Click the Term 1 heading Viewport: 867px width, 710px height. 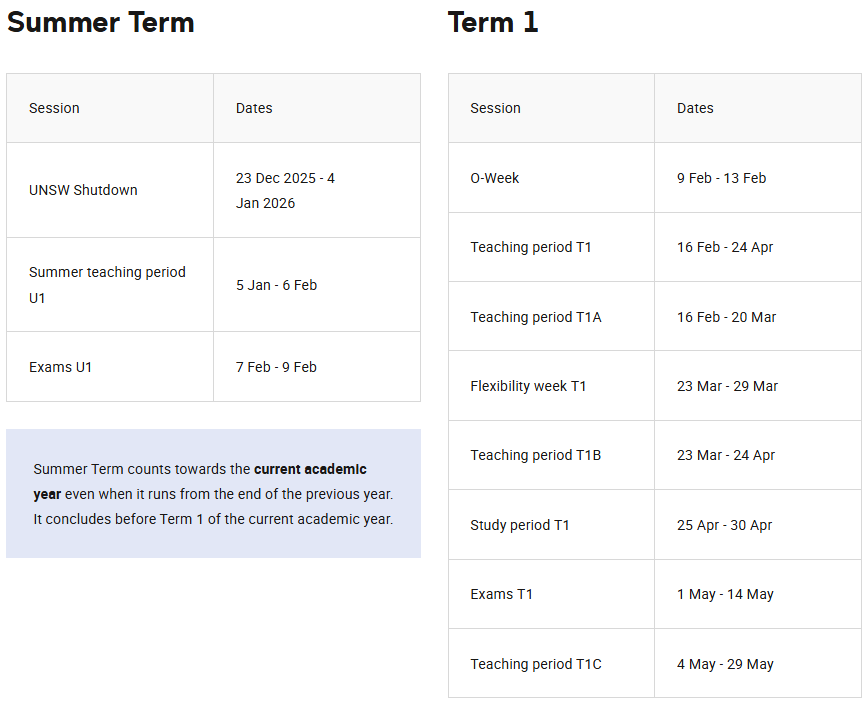[x=493, y=23]
